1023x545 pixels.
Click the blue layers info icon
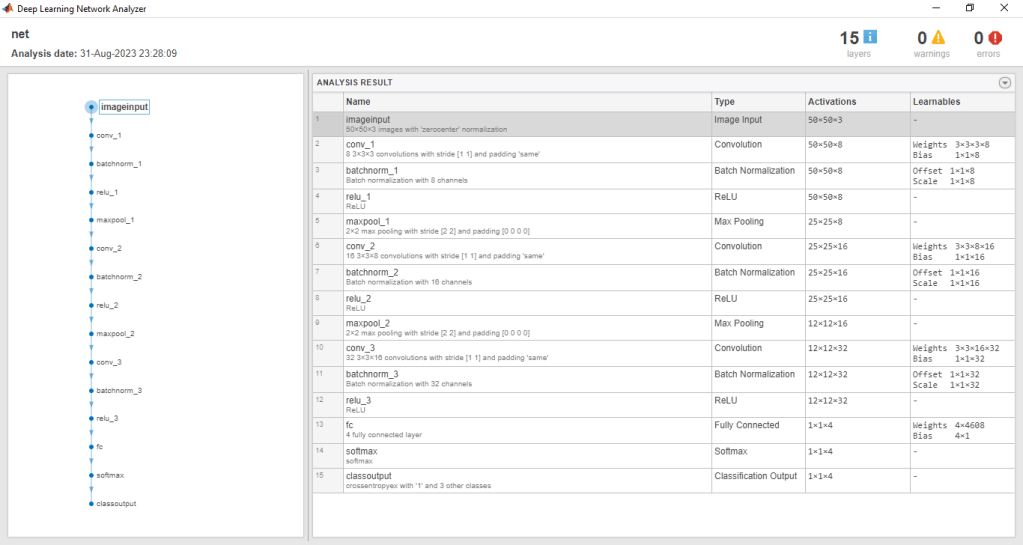coord(870,38)
